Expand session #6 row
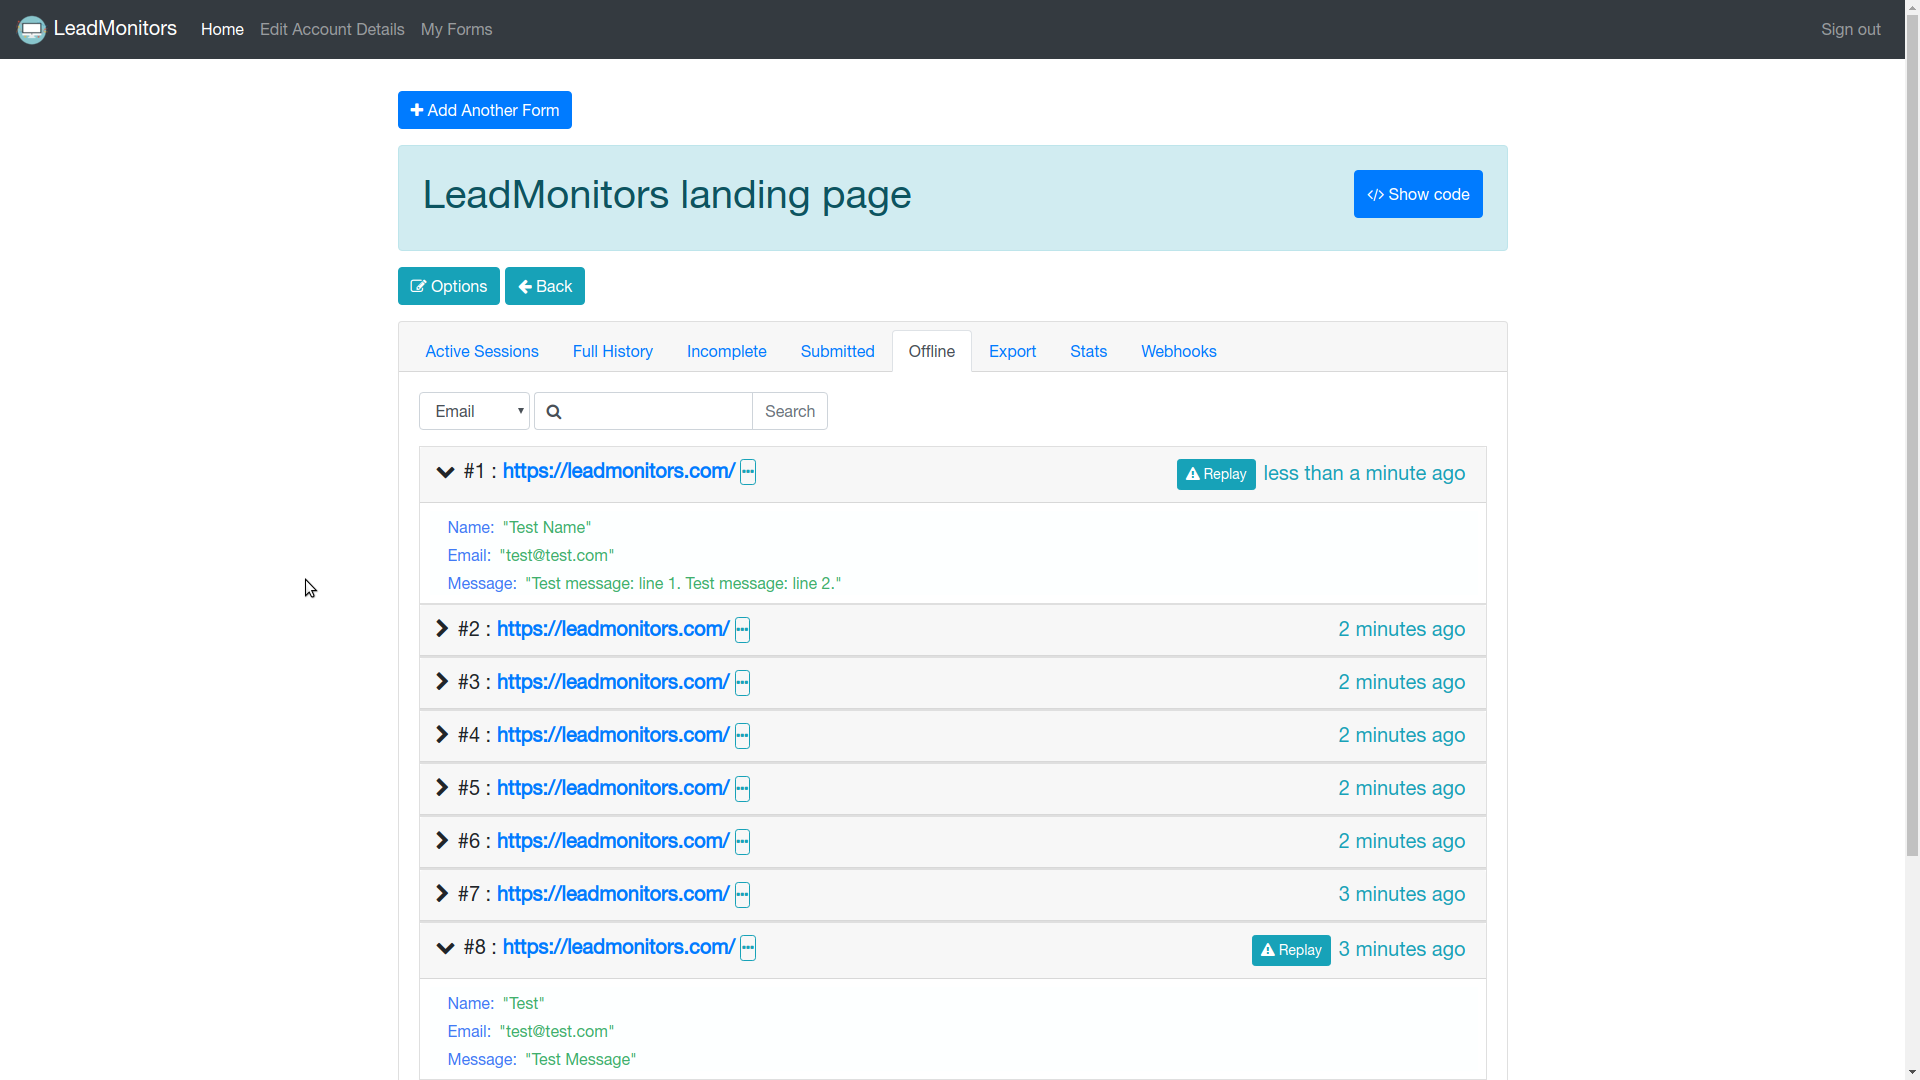The height and width of the screenshot is (1080, 1920). click(442, 840)
